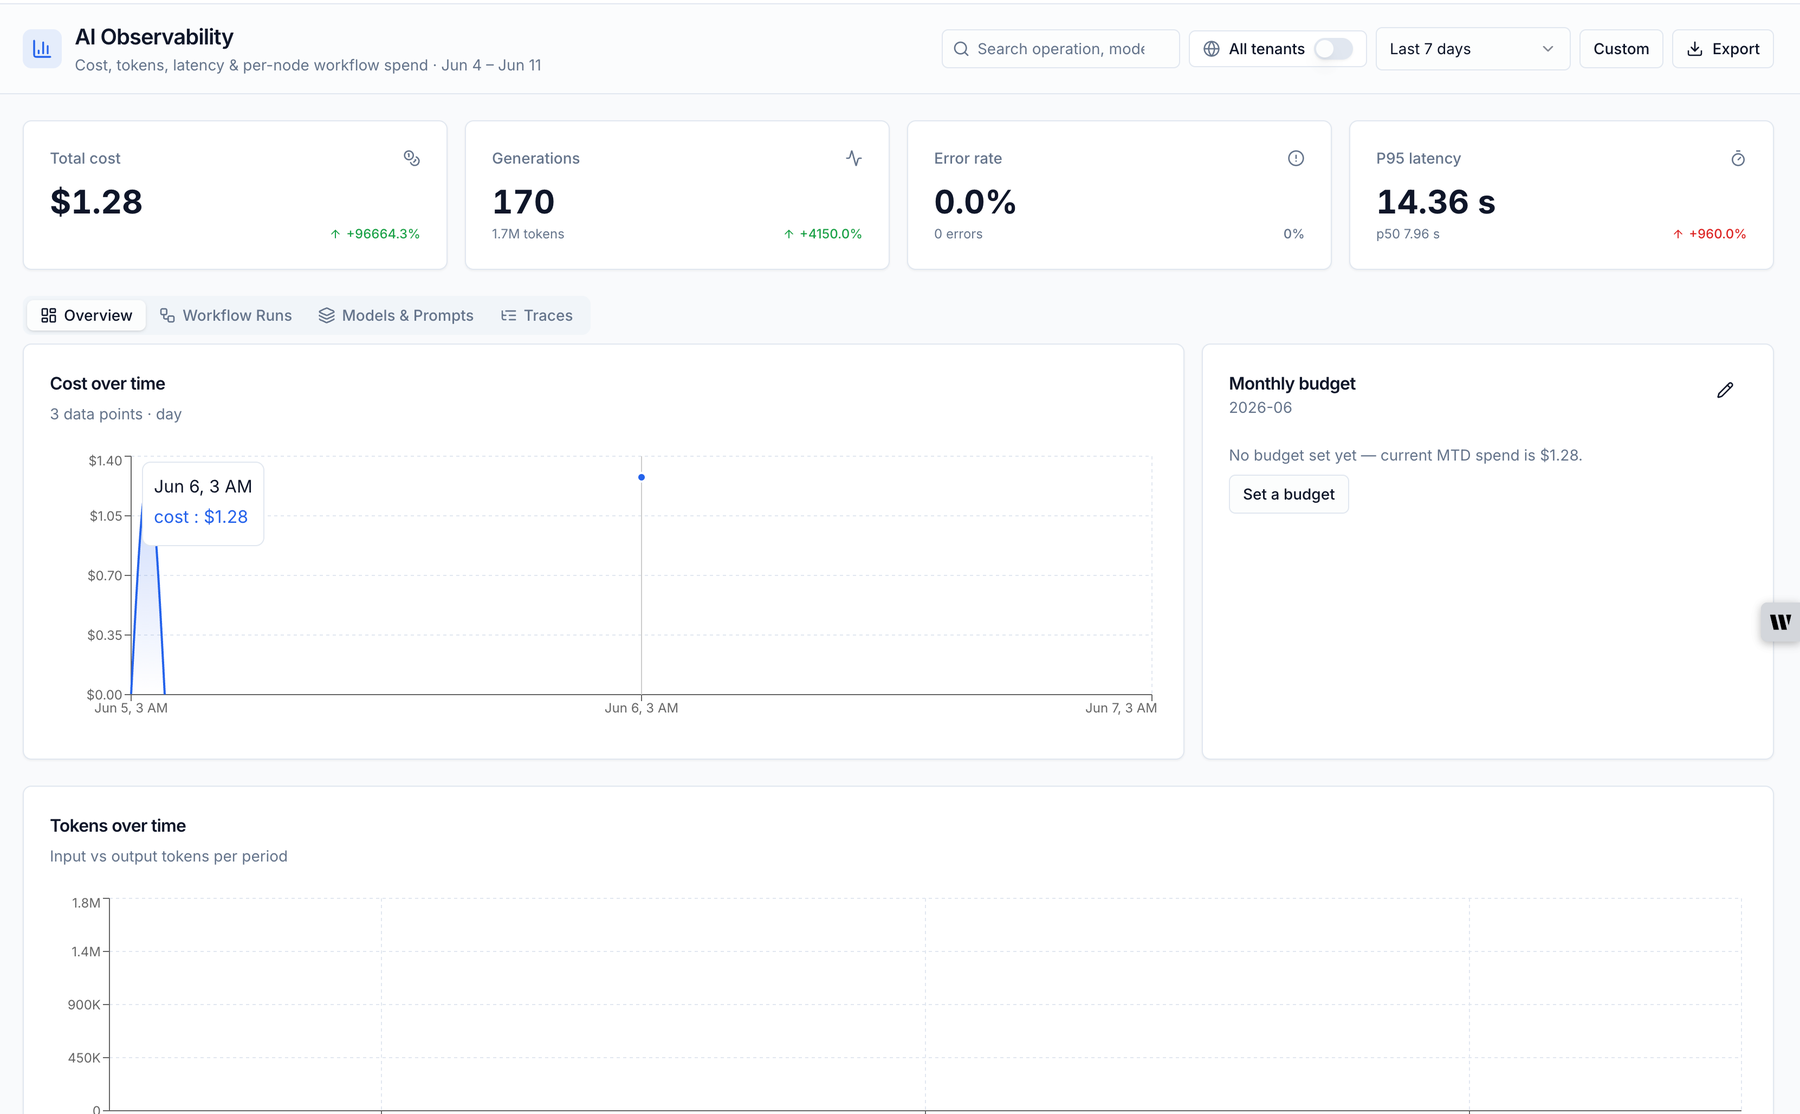Click the stopwatch icon on P95 latency card
Viewport: 1800px width, 1114px height.
[x=1738, y=158]
